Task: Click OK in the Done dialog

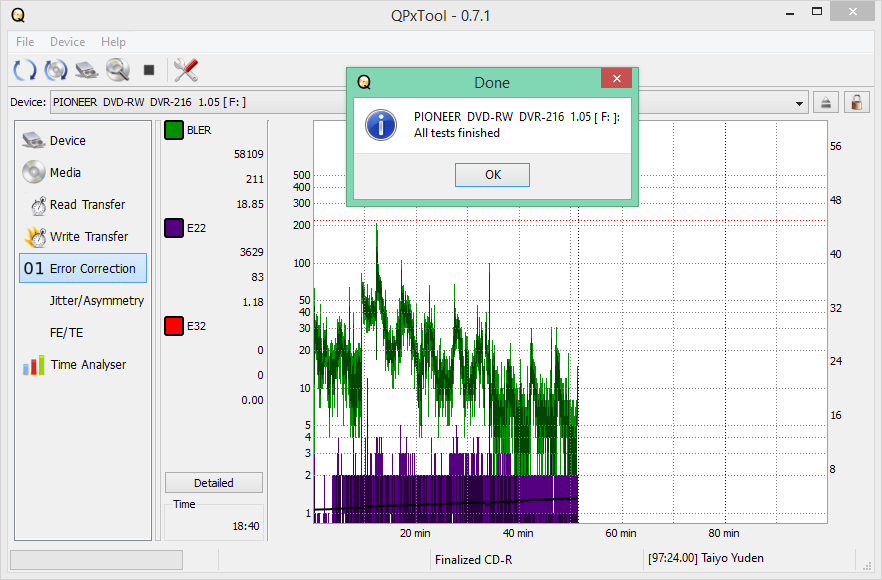Action: coord(492,175)
